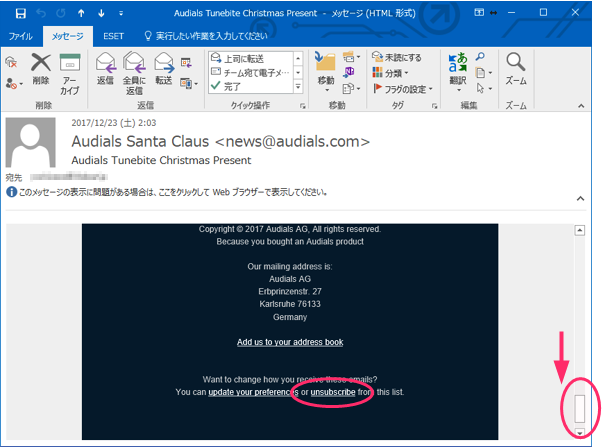Click the find magnifier icon in 編集

pos(480,57)
